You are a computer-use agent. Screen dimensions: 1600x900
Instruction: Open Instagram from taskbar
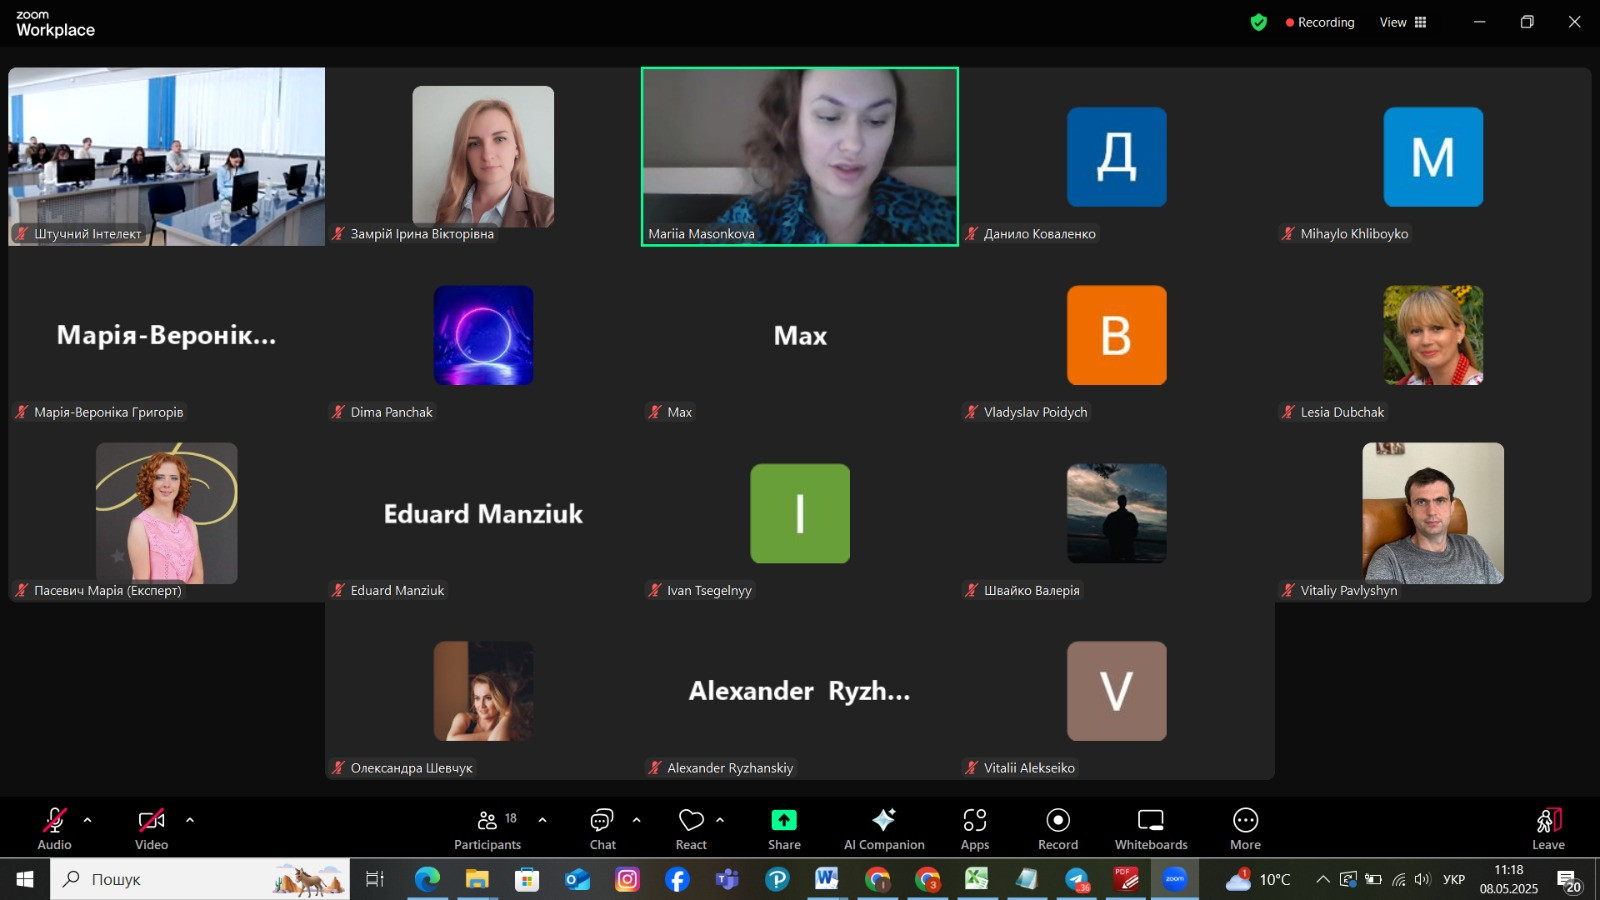(627, 879)
